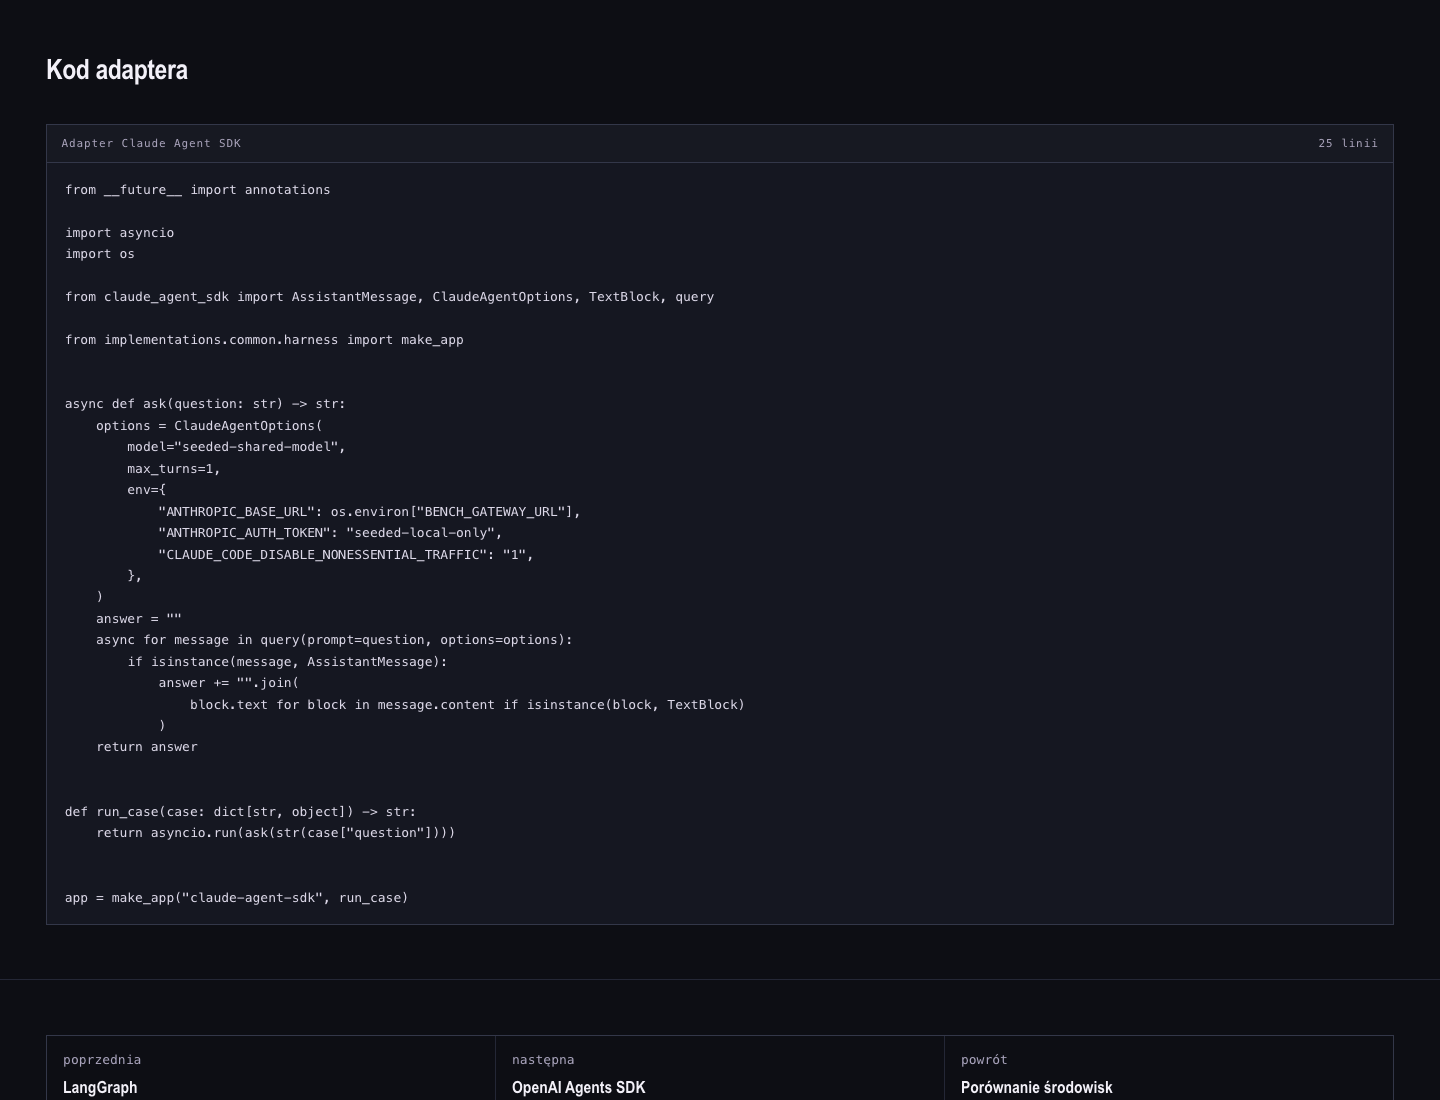
Task: Click line importing make_app from harness
Action: point(264,340)
